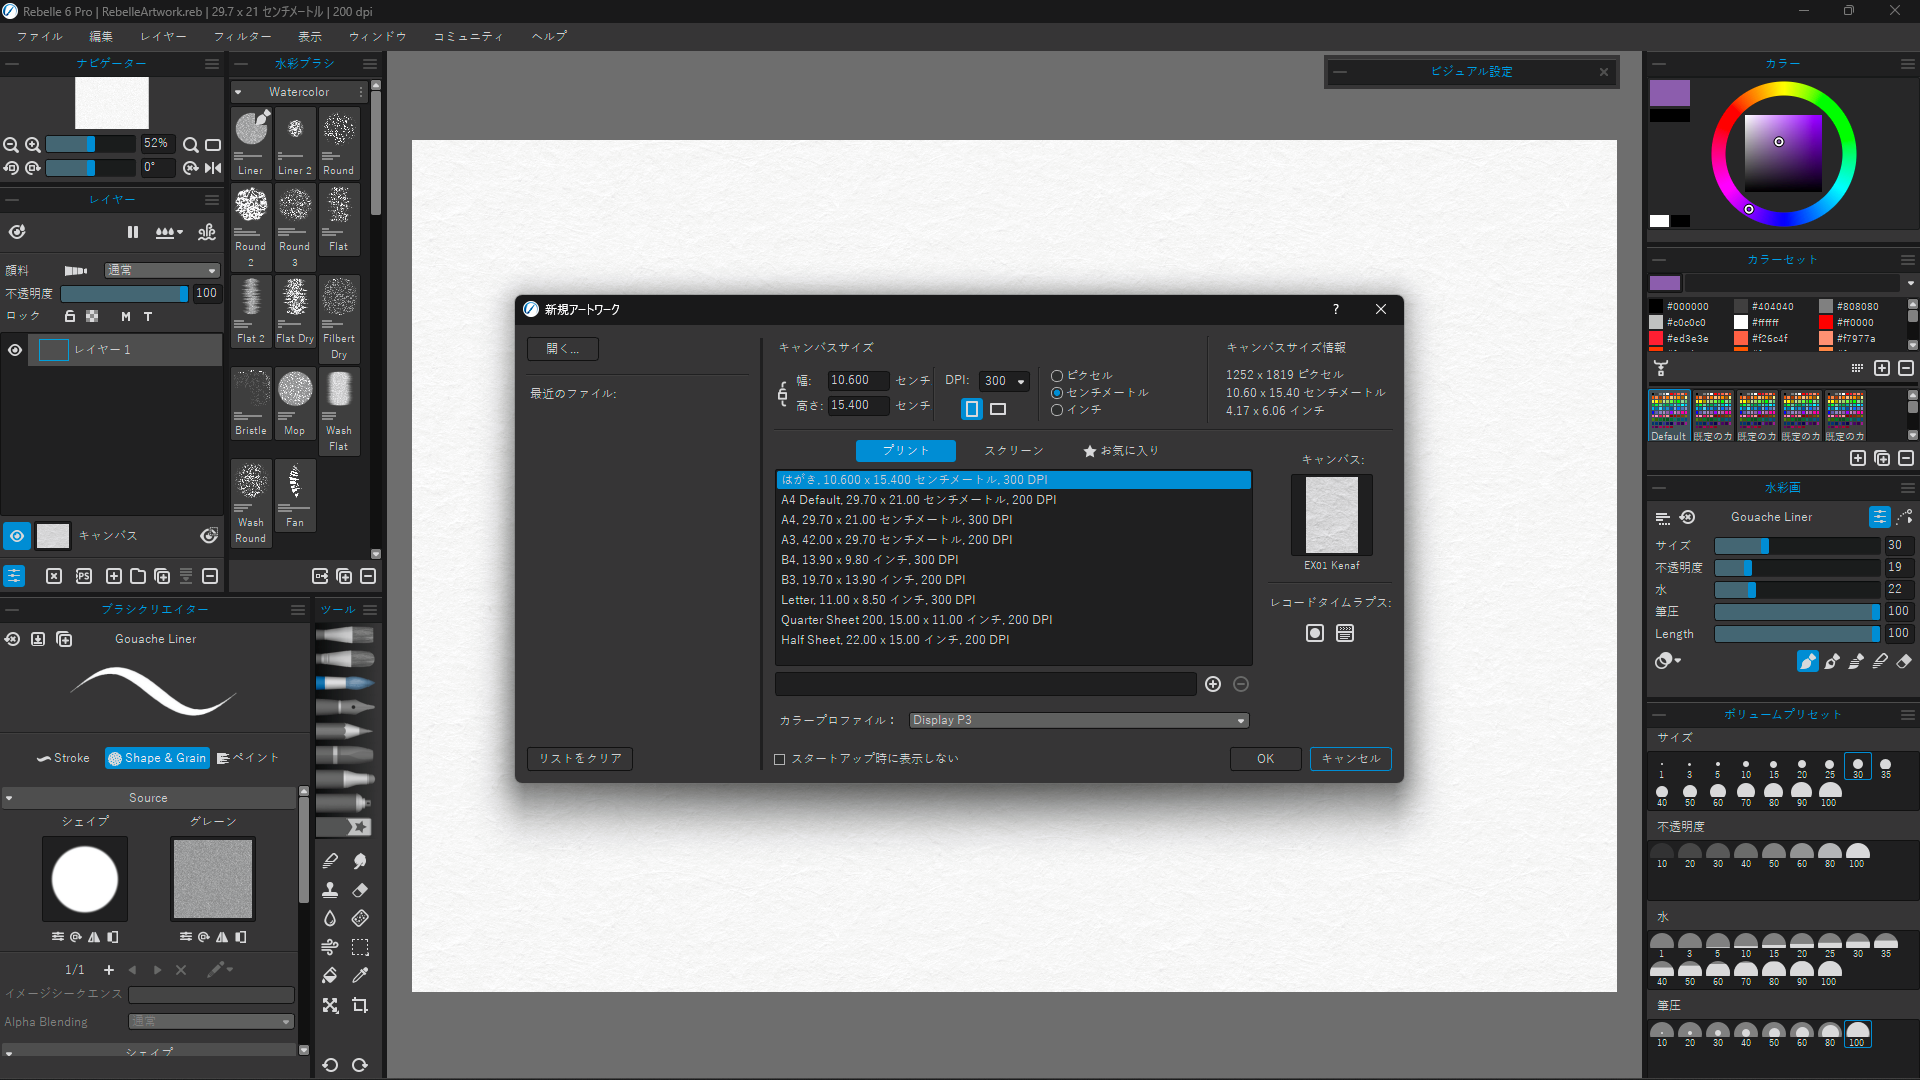
Task: Confirm the dialog with OK
Action: [x=1264, y=758]
